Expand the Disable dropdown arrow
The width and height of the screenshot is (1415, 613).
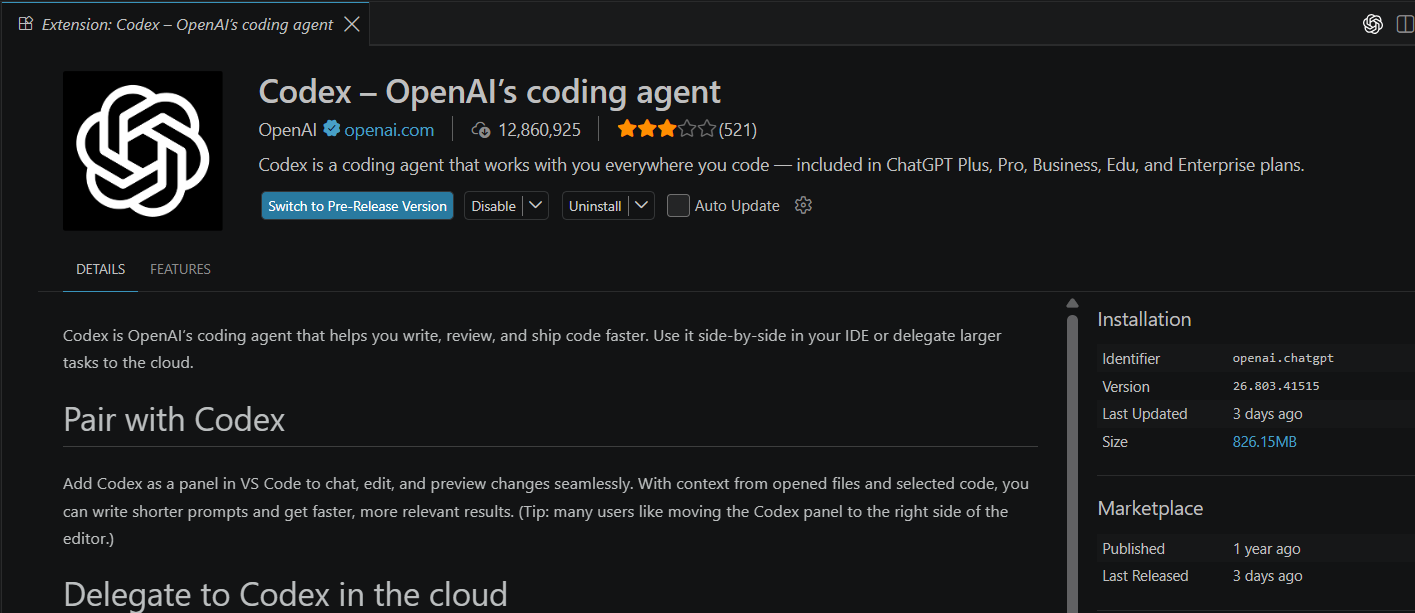536,206
